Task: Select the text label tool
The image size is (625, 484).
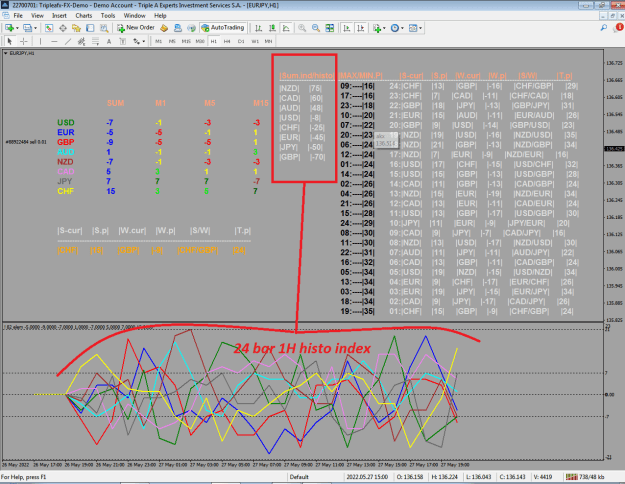Action: (123, 41)
